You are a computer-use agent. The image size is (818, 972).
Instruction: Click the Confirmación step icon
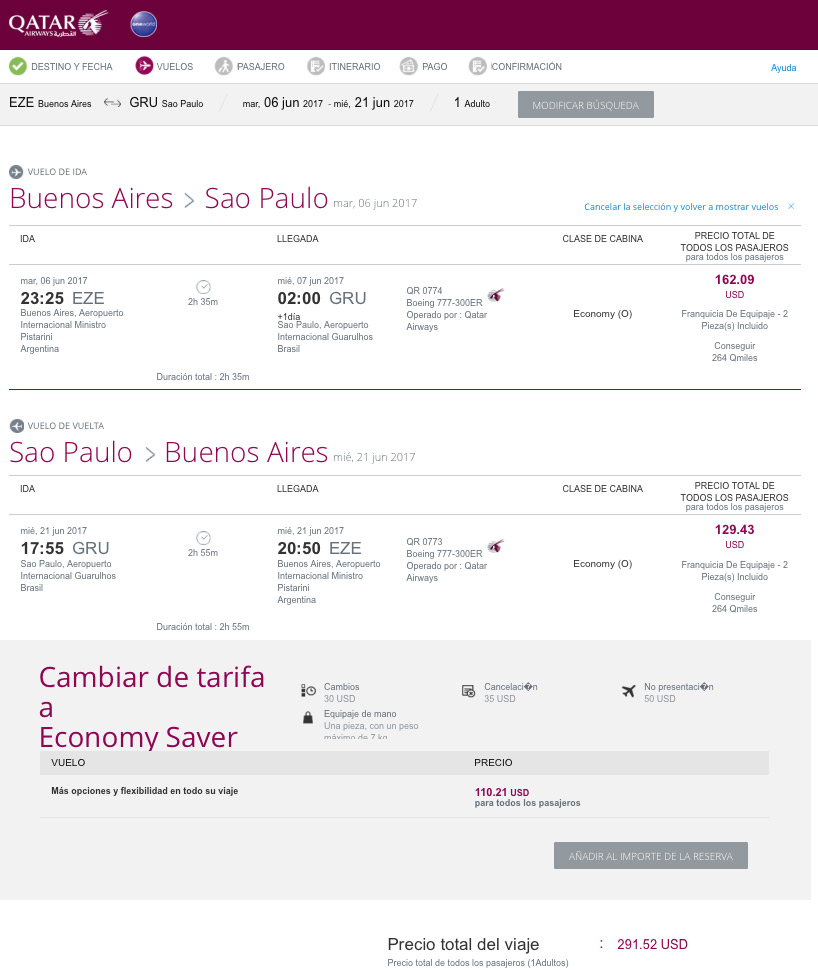coord(477,66)
